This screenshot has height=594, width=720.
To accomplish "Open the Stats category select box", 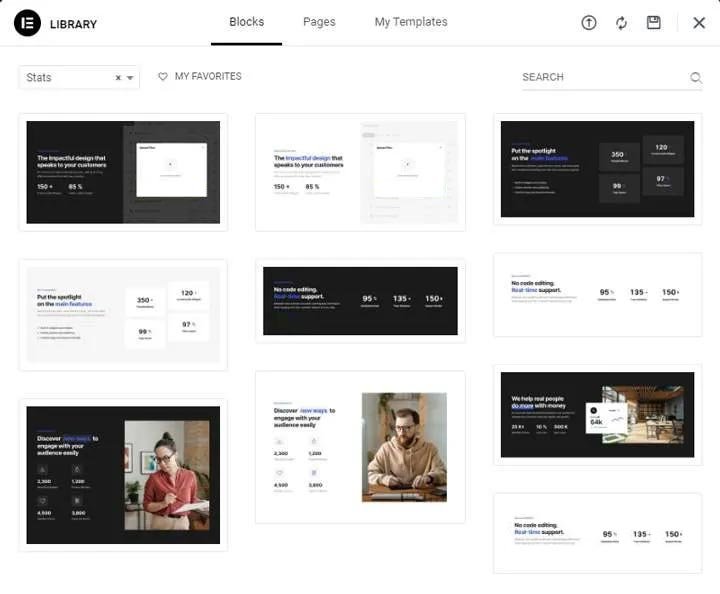I will point(66,78).
